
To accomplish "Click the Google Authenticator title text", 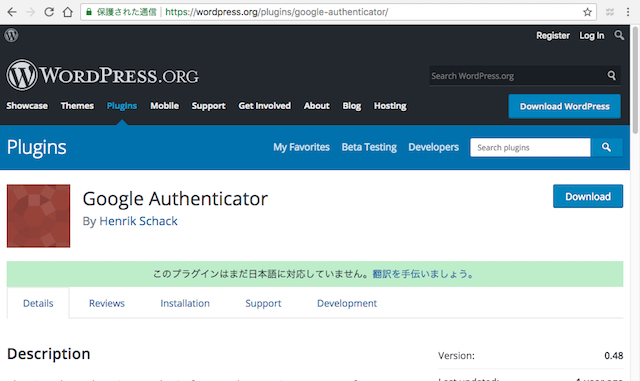I will 175,199.
